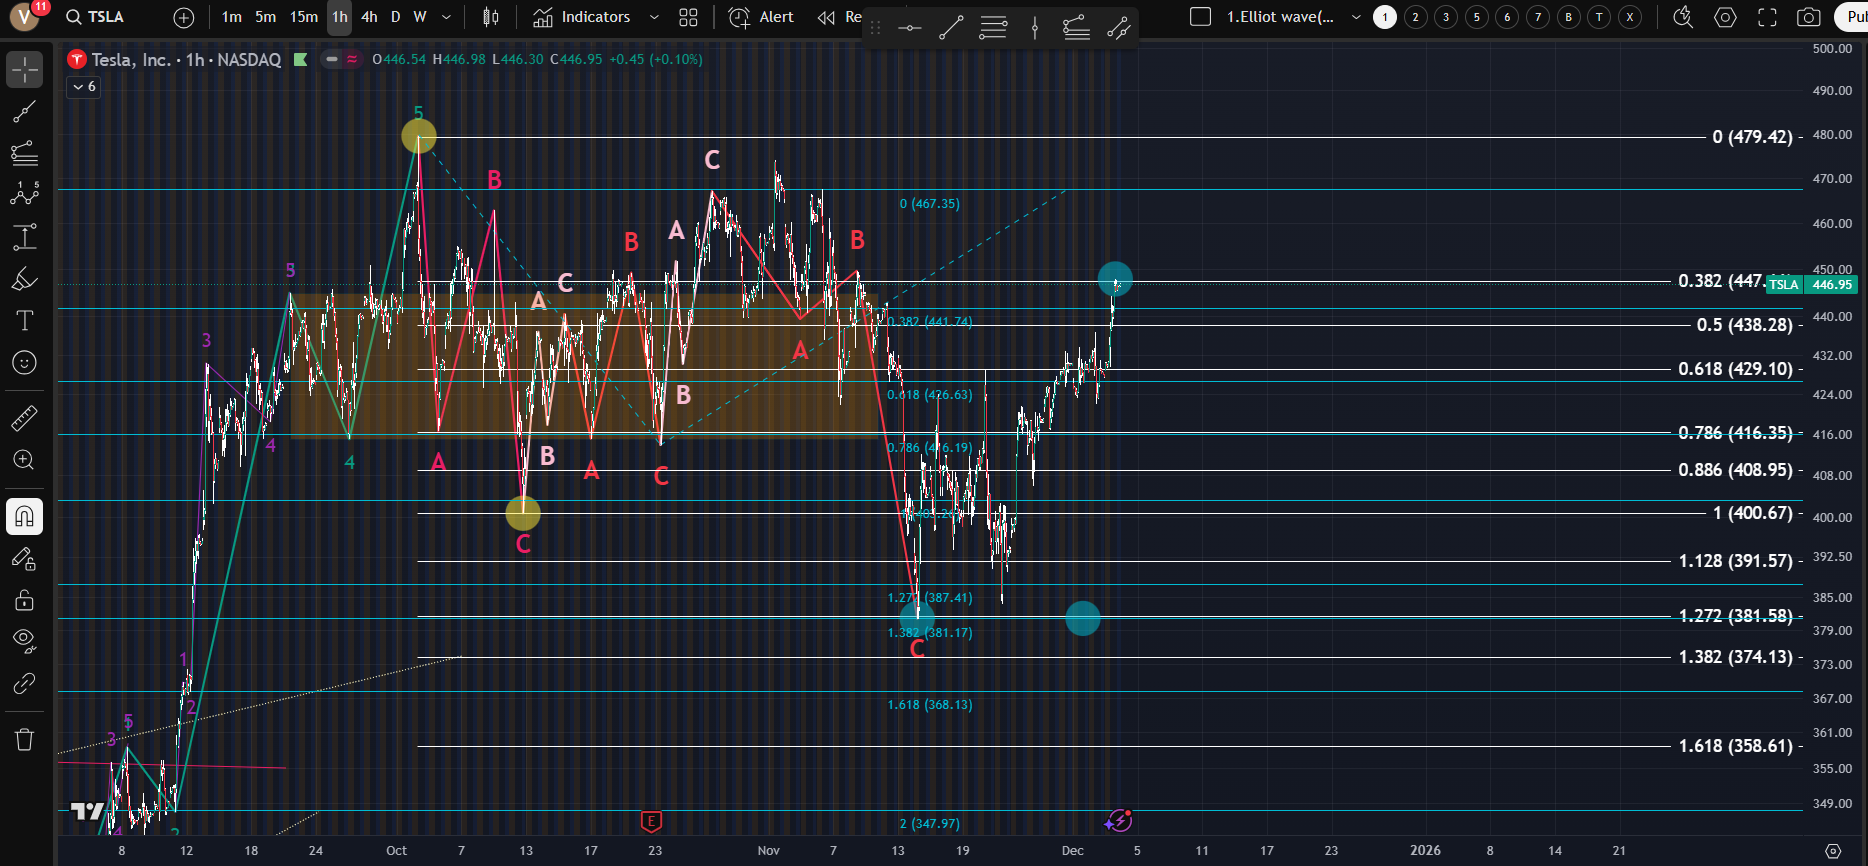The image size is (1868, 866).
Task: Select the Fibonacci retracement tool in left toolbar
Action: pyautogui.click(x=24, y=153)
